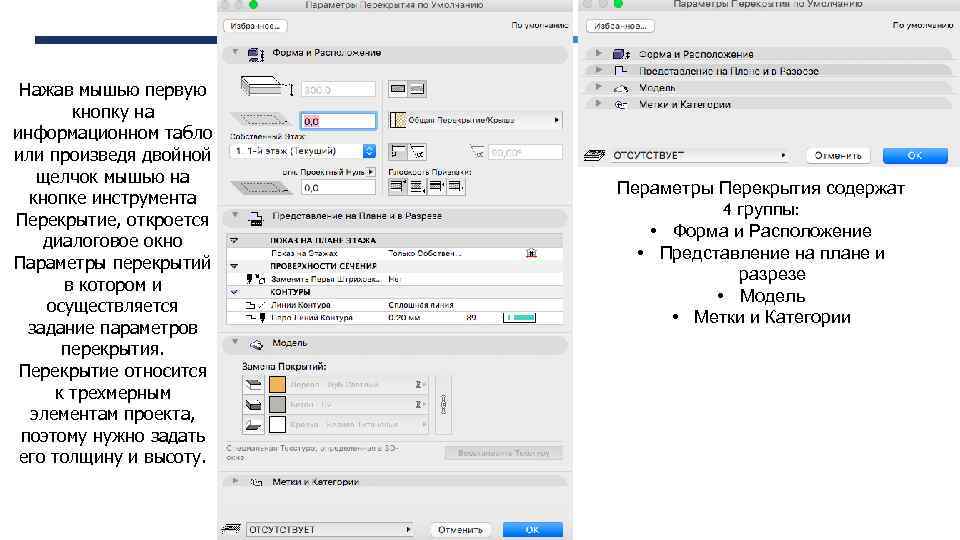Click the Метки и Категории icon in the left dialog

[256, 483]
